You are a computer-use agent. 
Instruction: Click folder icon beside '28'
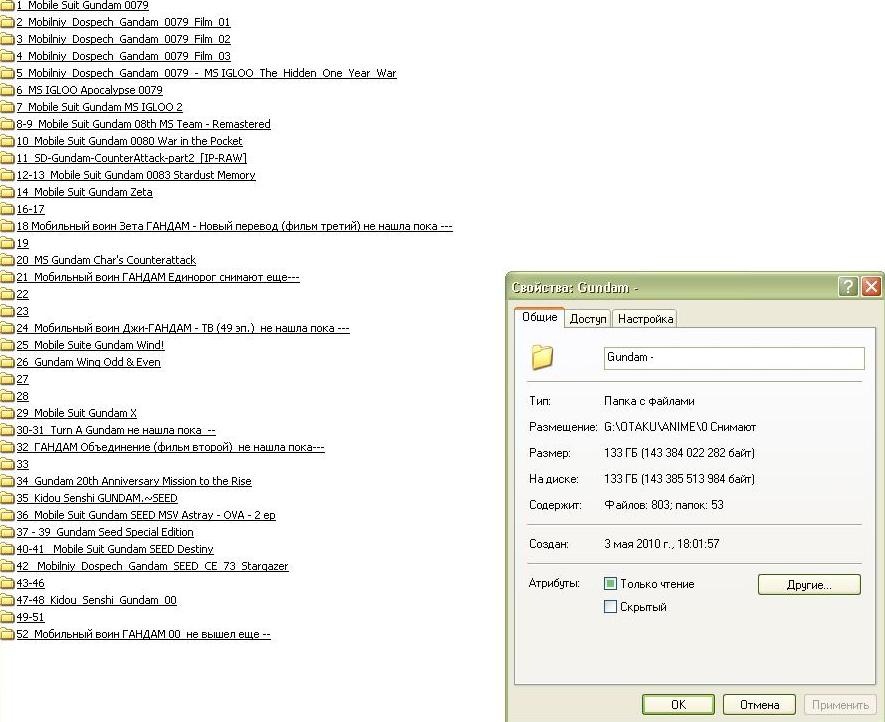tap(7, 396)
